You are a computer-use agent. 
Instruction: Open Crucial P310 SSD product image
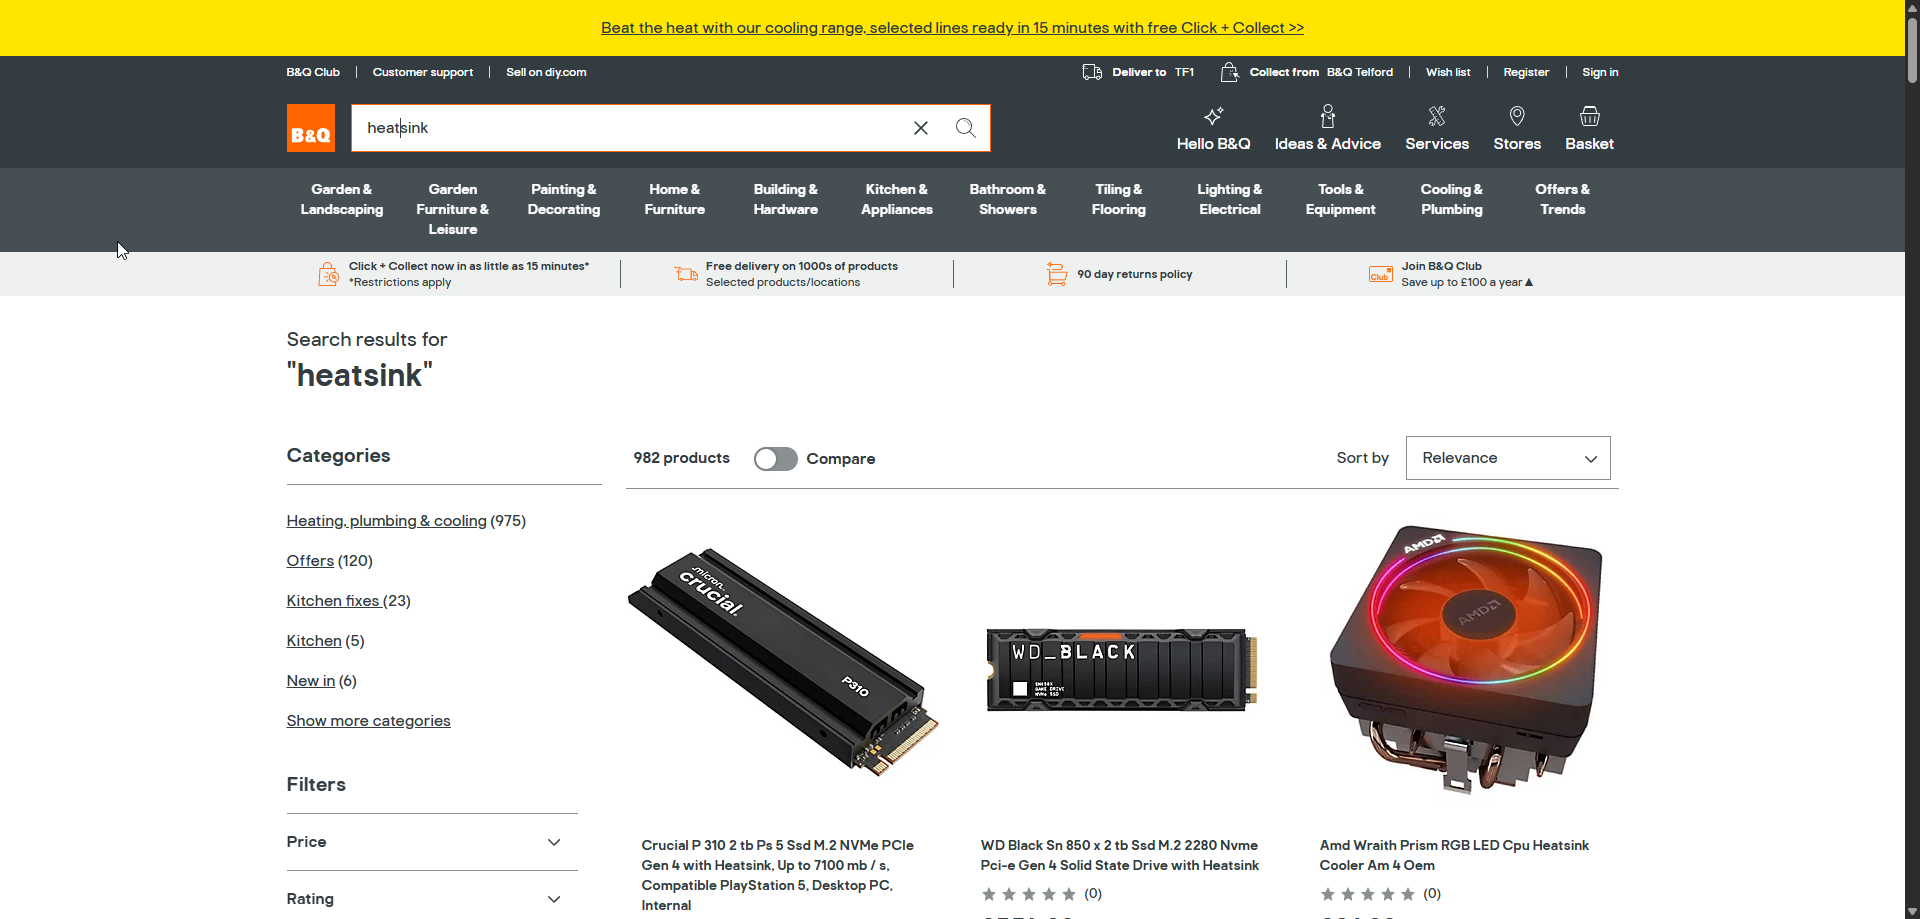783,662
